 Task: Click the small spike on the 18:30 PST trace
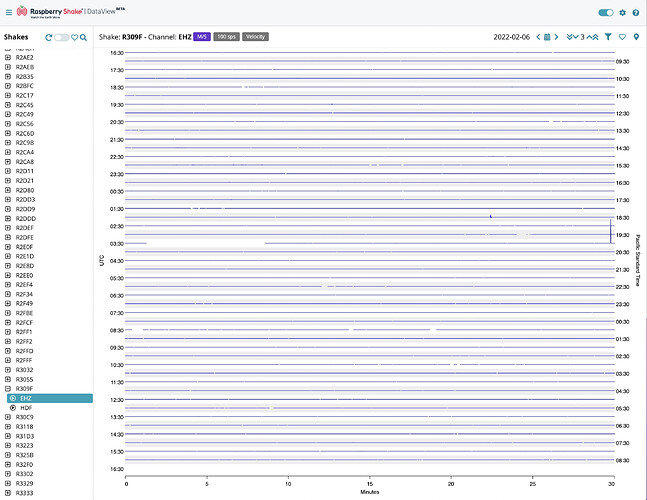point(491,216)
